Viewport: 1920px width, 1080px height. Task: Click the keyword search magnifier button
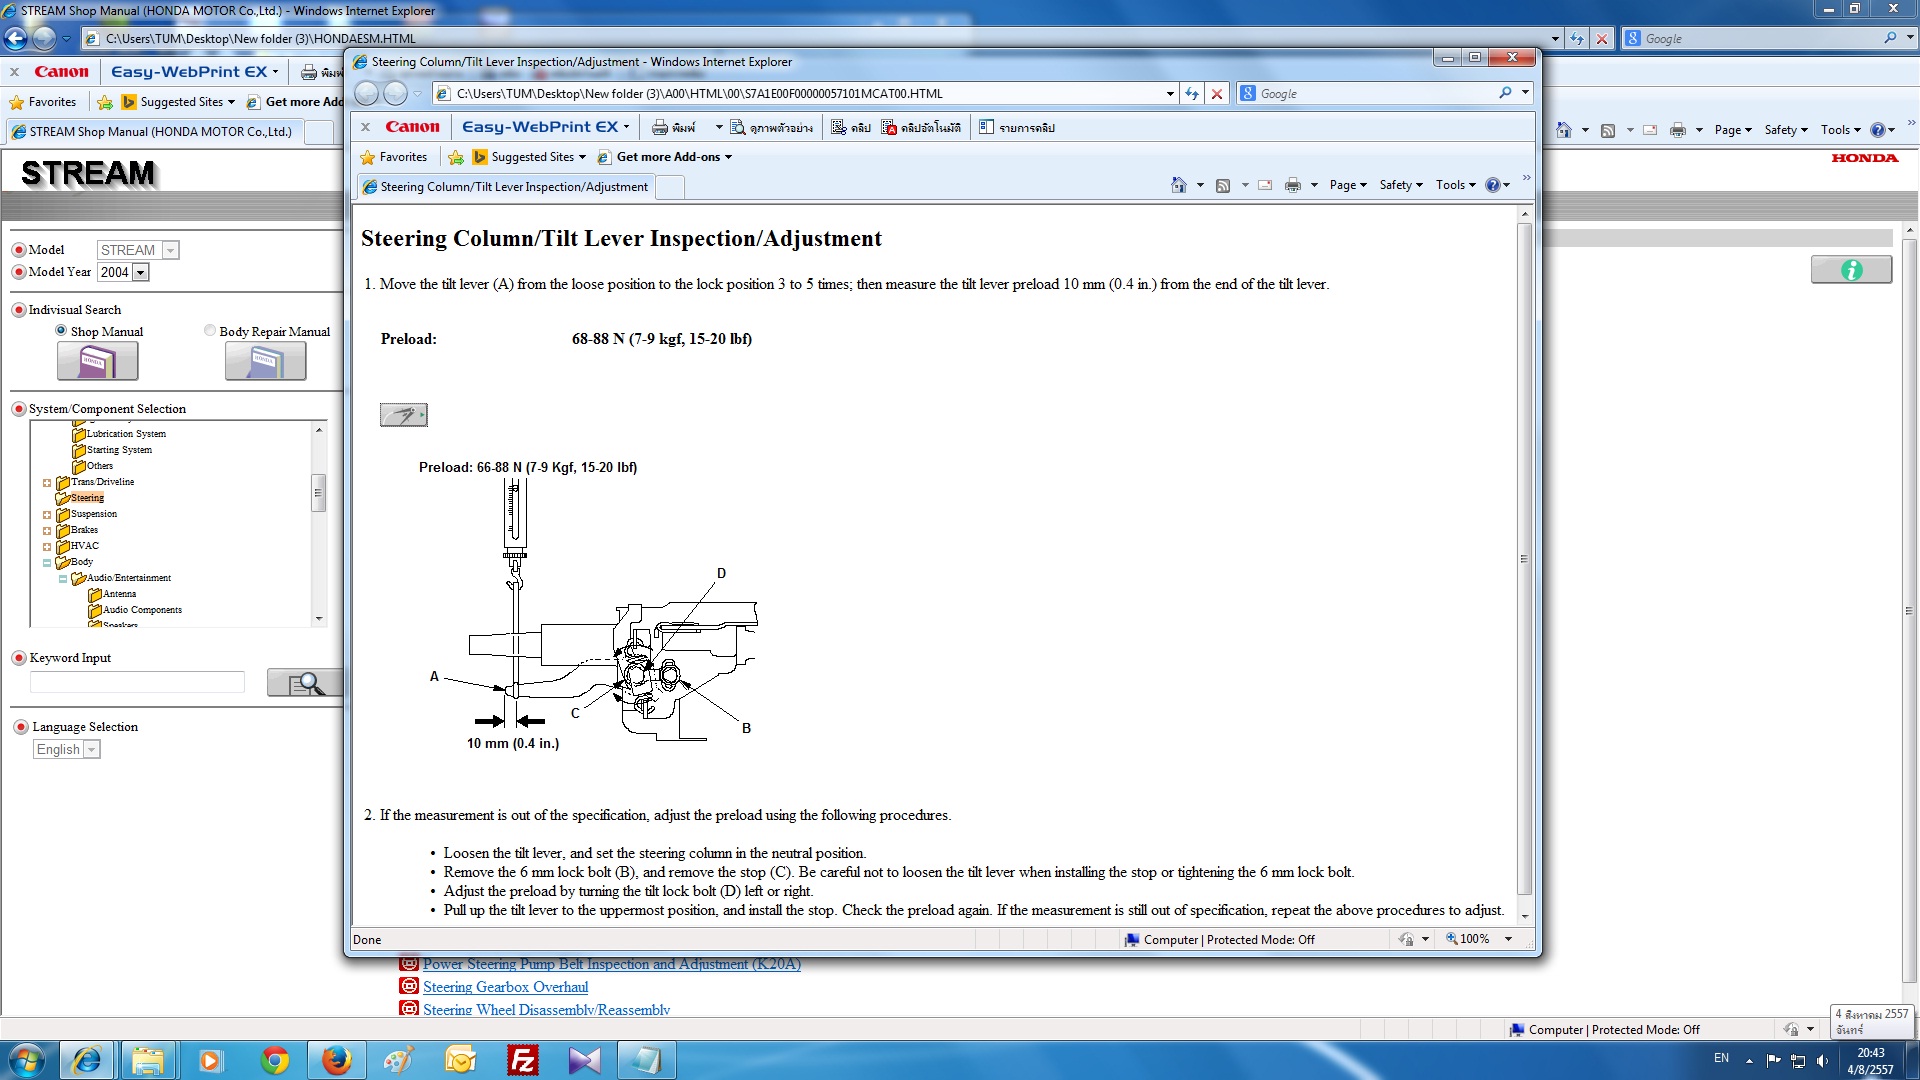(305, 683)
